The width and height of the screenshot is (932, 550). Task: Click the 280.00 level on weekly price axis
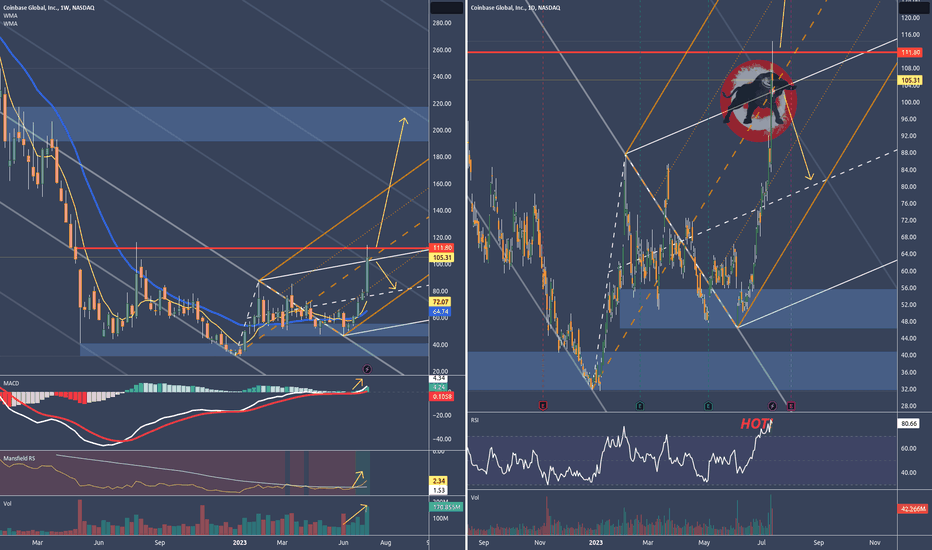pyautogui.click(x=442, y=23)
